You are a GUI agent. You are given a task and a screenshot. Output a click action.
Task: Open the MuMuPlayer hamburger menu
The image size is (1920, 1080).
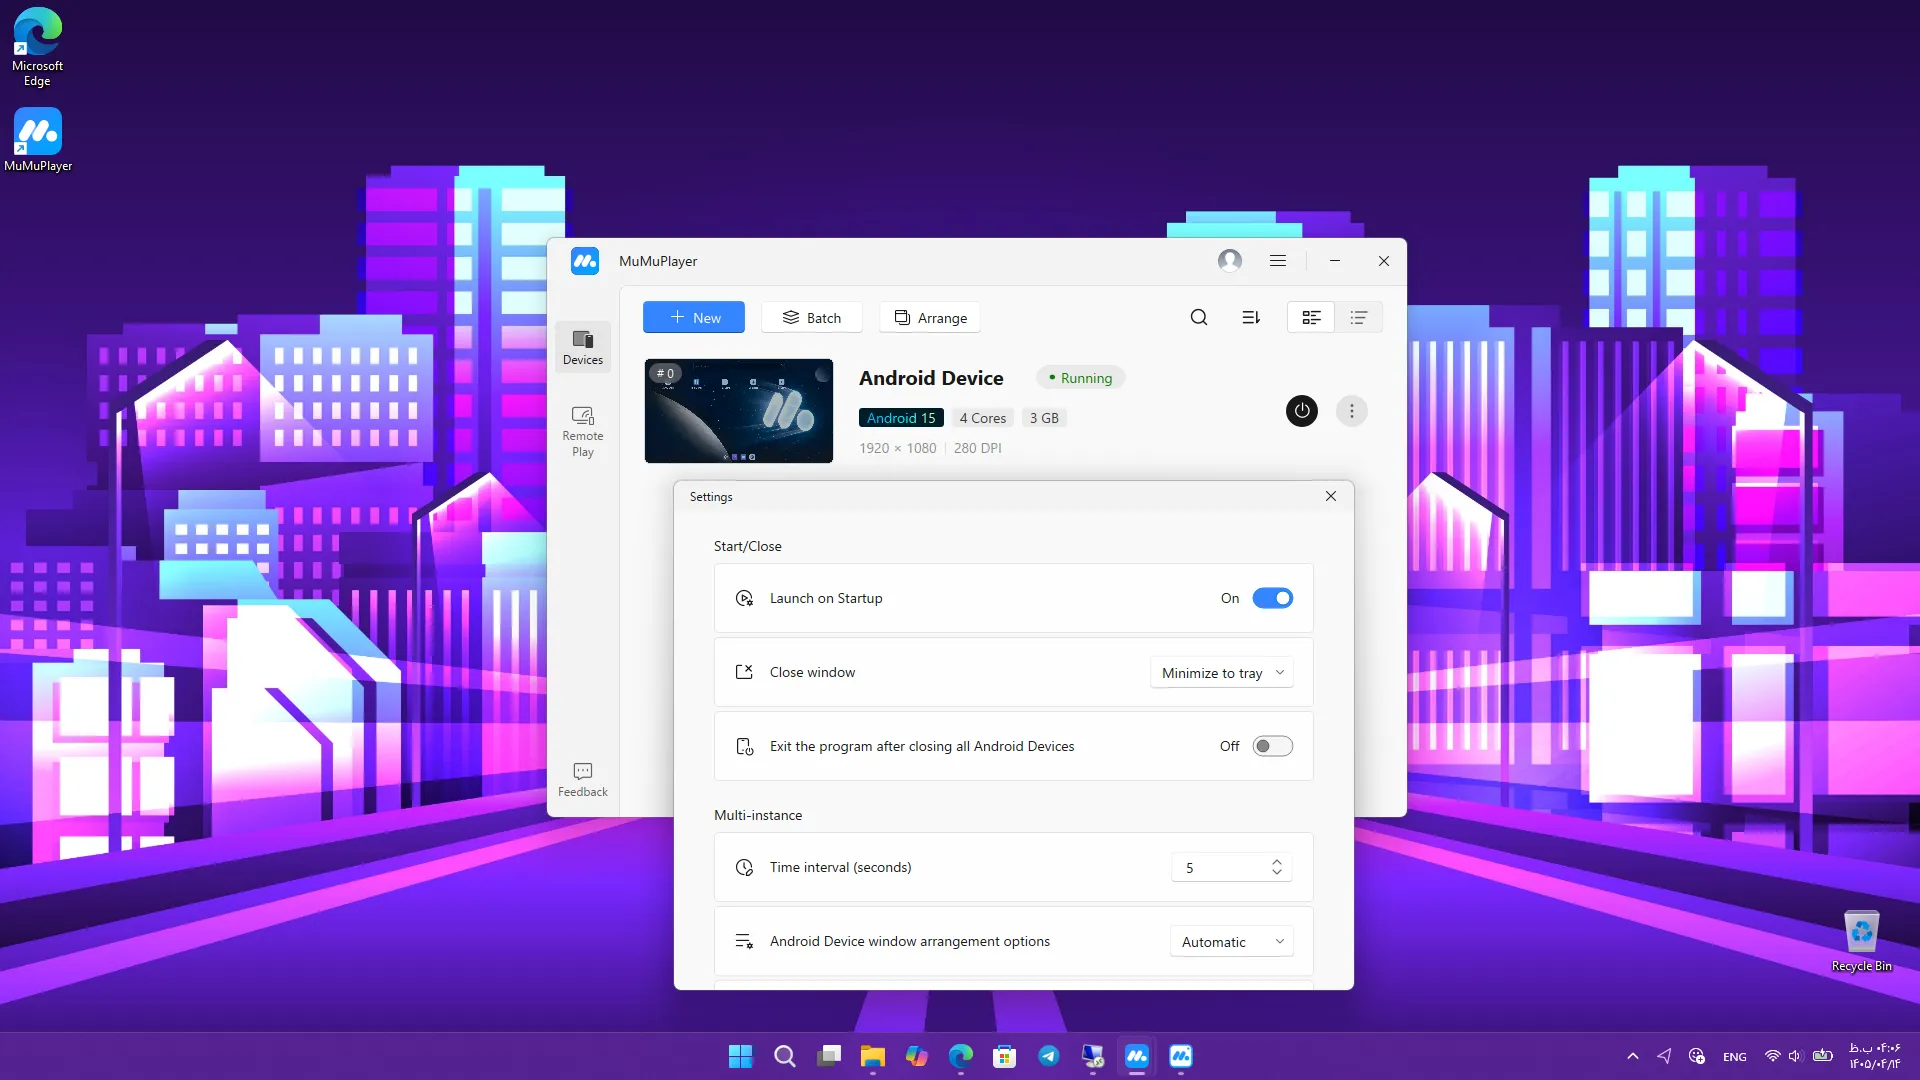point(1278,261)
